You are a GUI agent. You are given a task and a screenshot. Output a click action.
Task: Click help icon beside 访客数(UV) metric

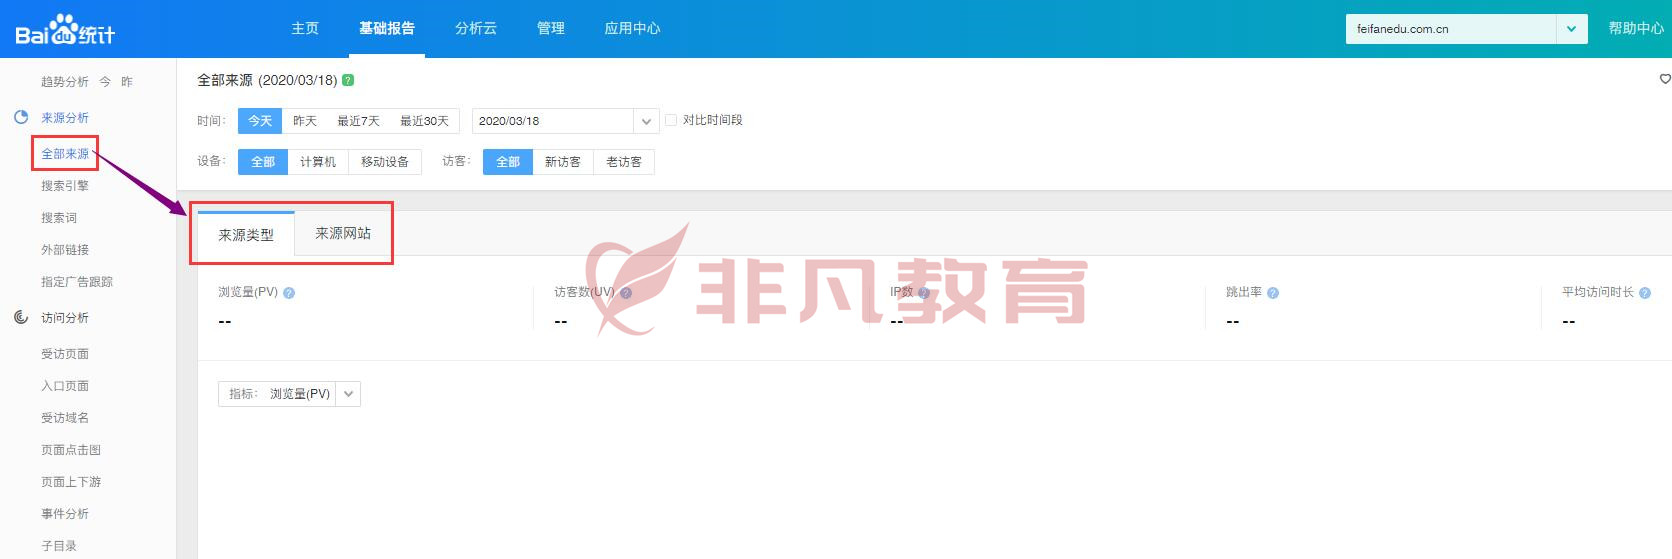pos(626,293)
